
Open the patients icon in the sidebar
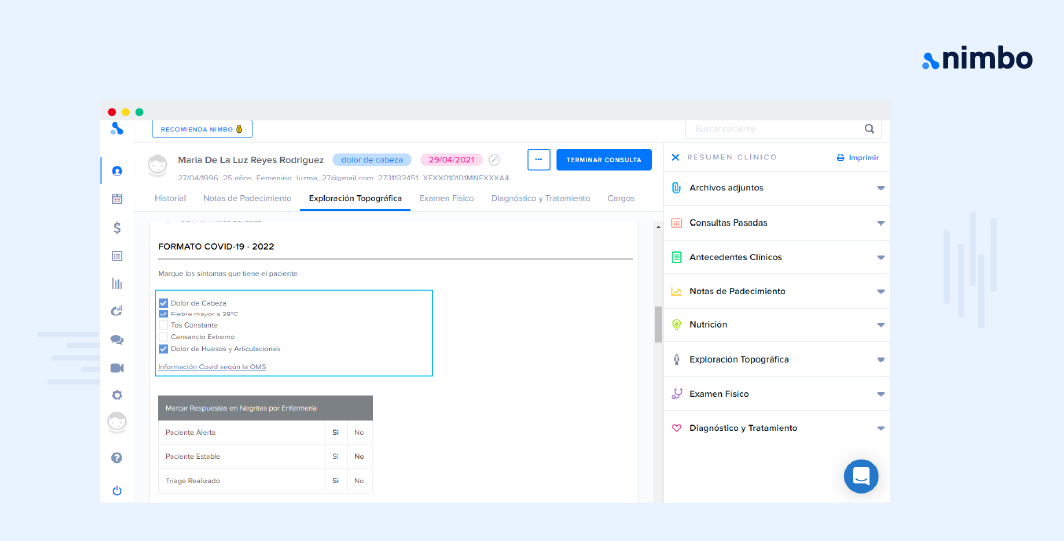tap(117, 171)
